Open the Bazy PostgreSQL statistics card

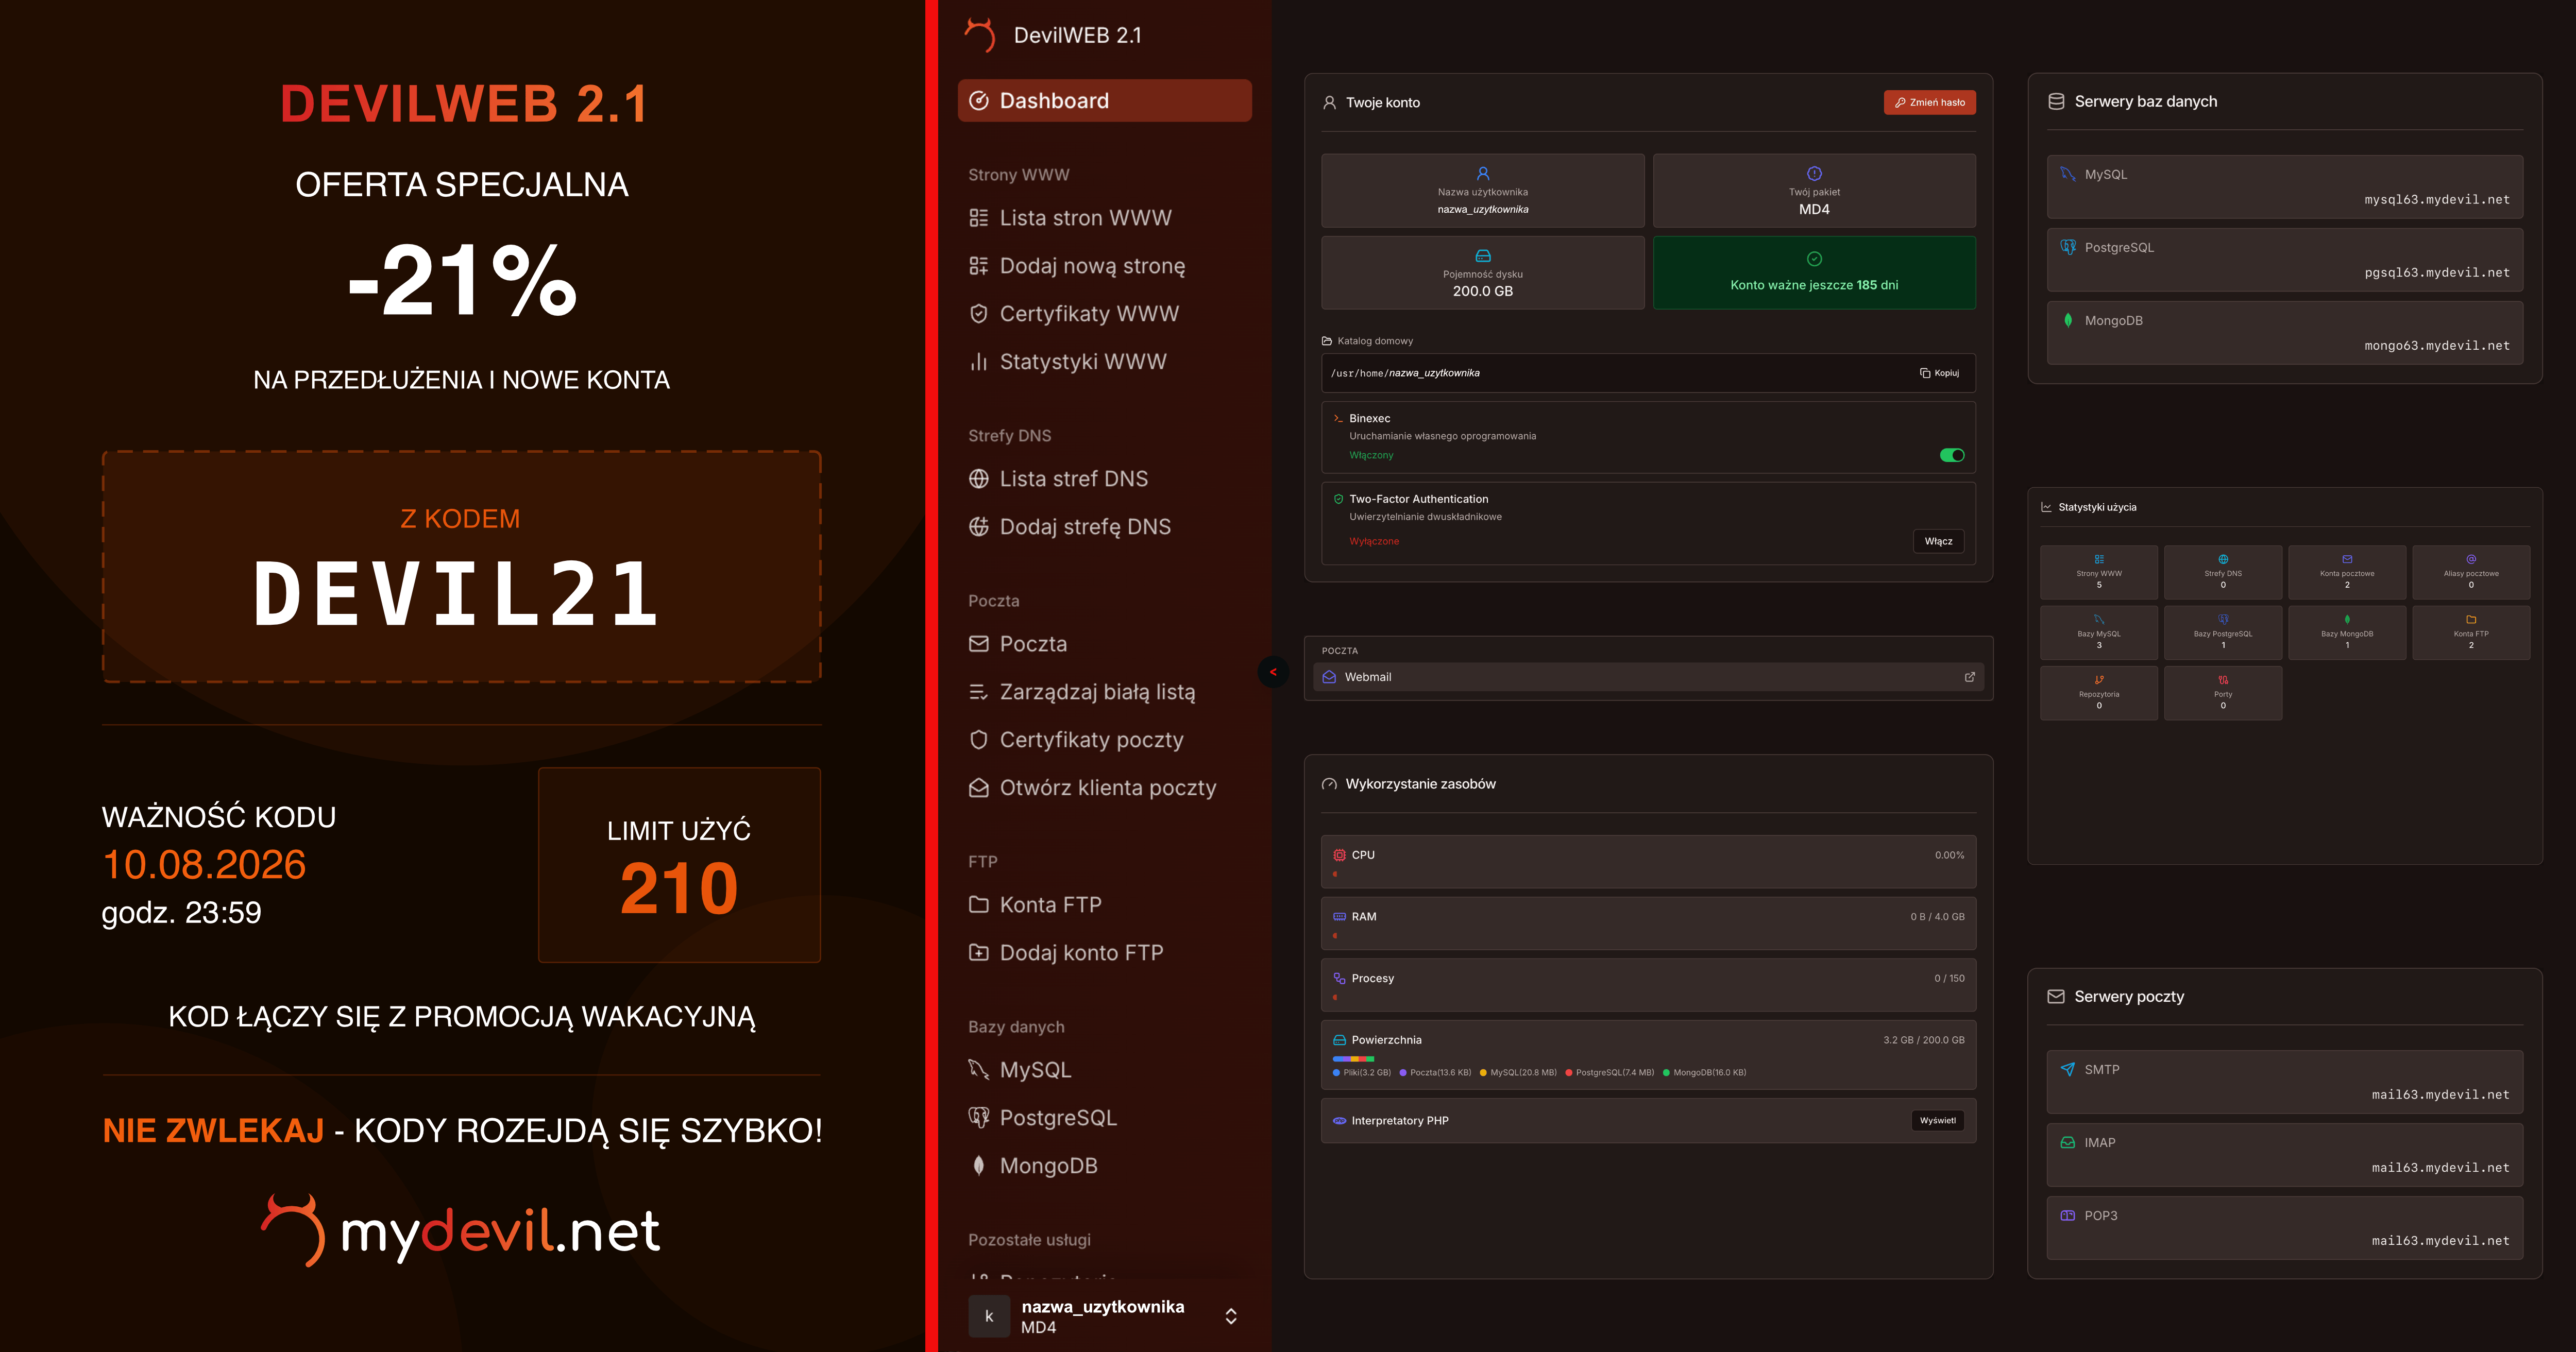2222,632
